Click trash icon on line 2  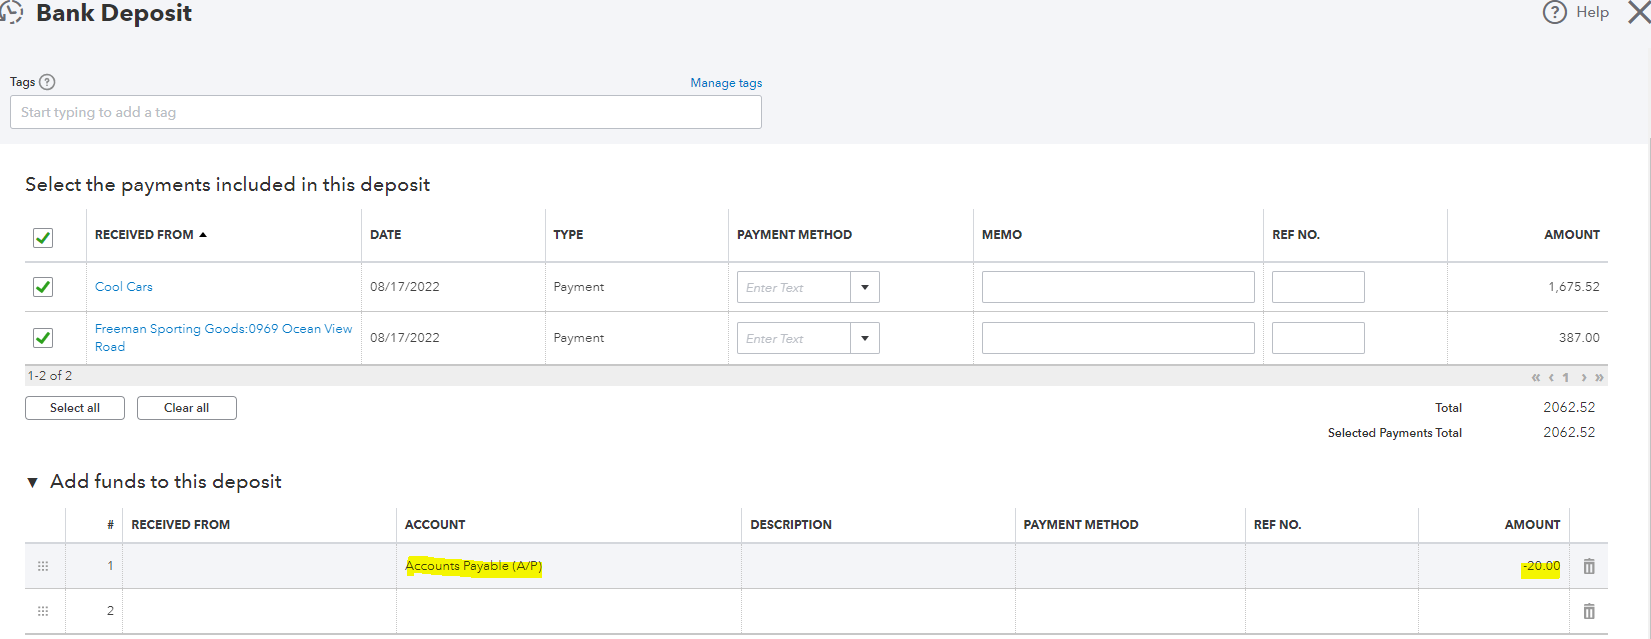point(1589,611)
